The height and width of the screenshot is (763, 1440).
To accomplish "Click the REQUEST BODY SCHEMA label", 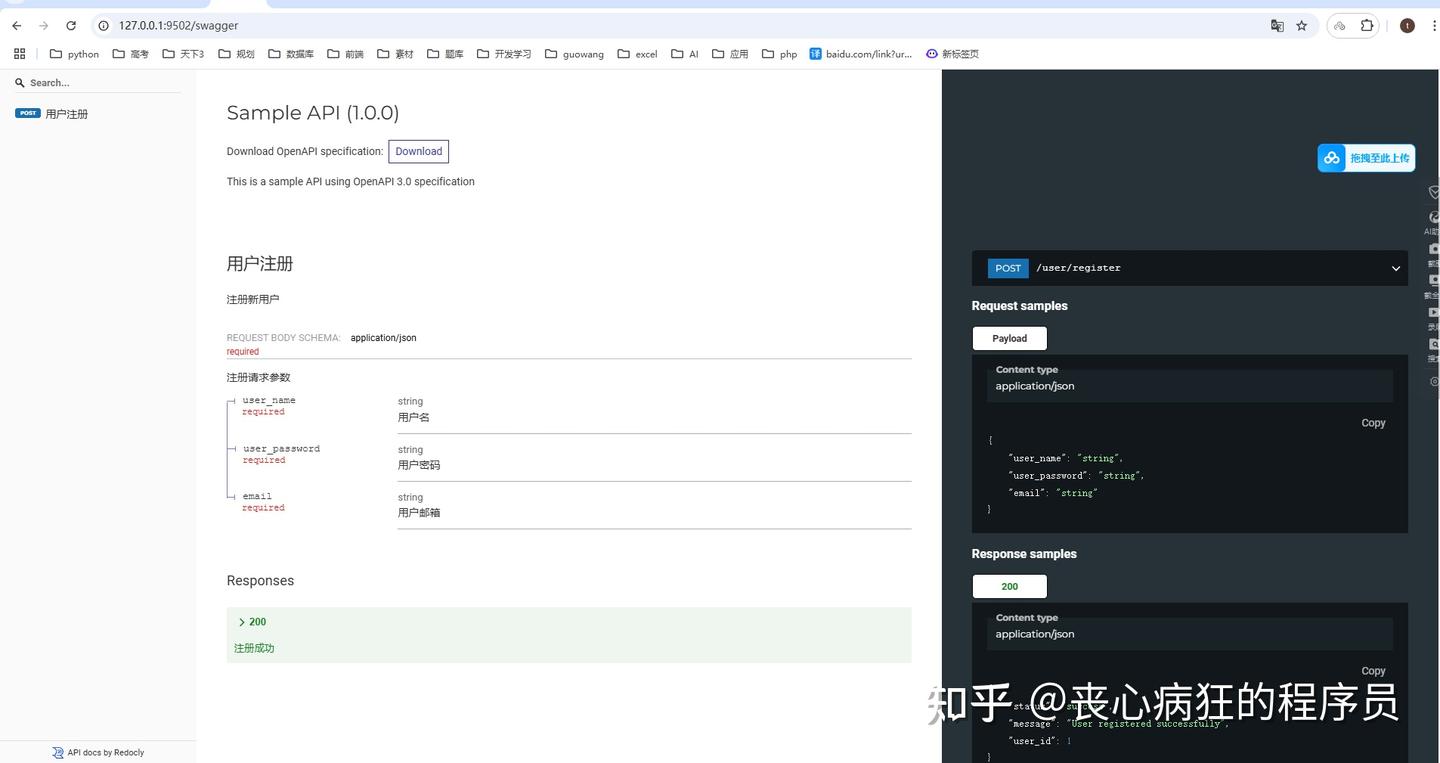I will click(283, 338).
